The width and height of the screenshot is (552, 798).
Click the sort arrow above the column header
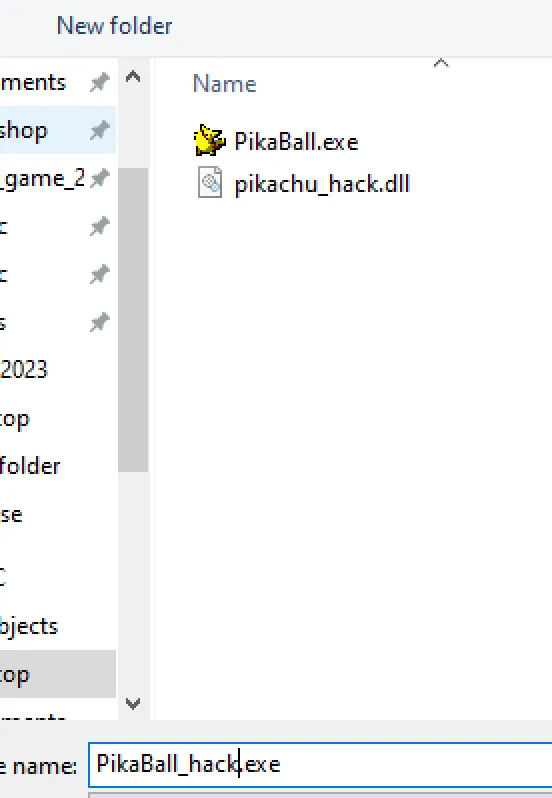(x=441, y=63)
